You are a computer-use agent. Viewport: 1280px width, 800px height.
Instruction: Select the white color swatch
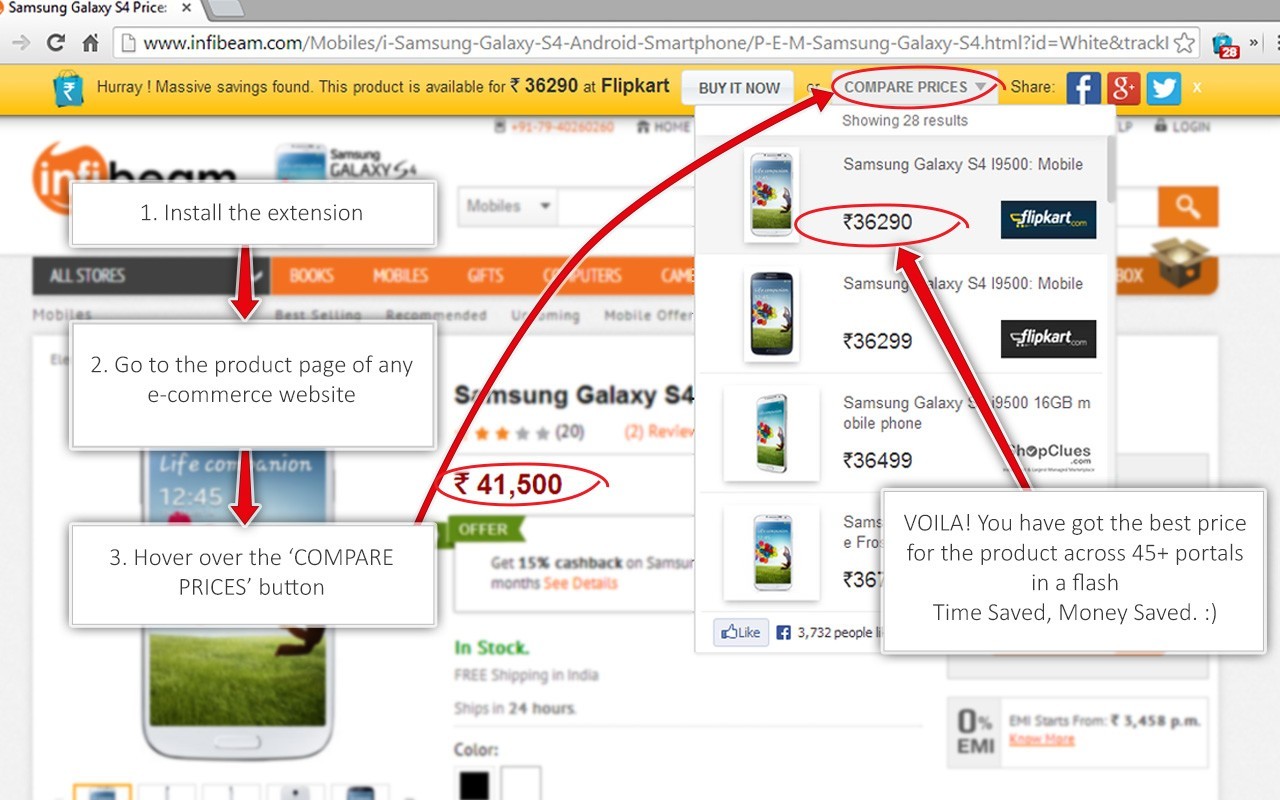click(x=521, y=784)
